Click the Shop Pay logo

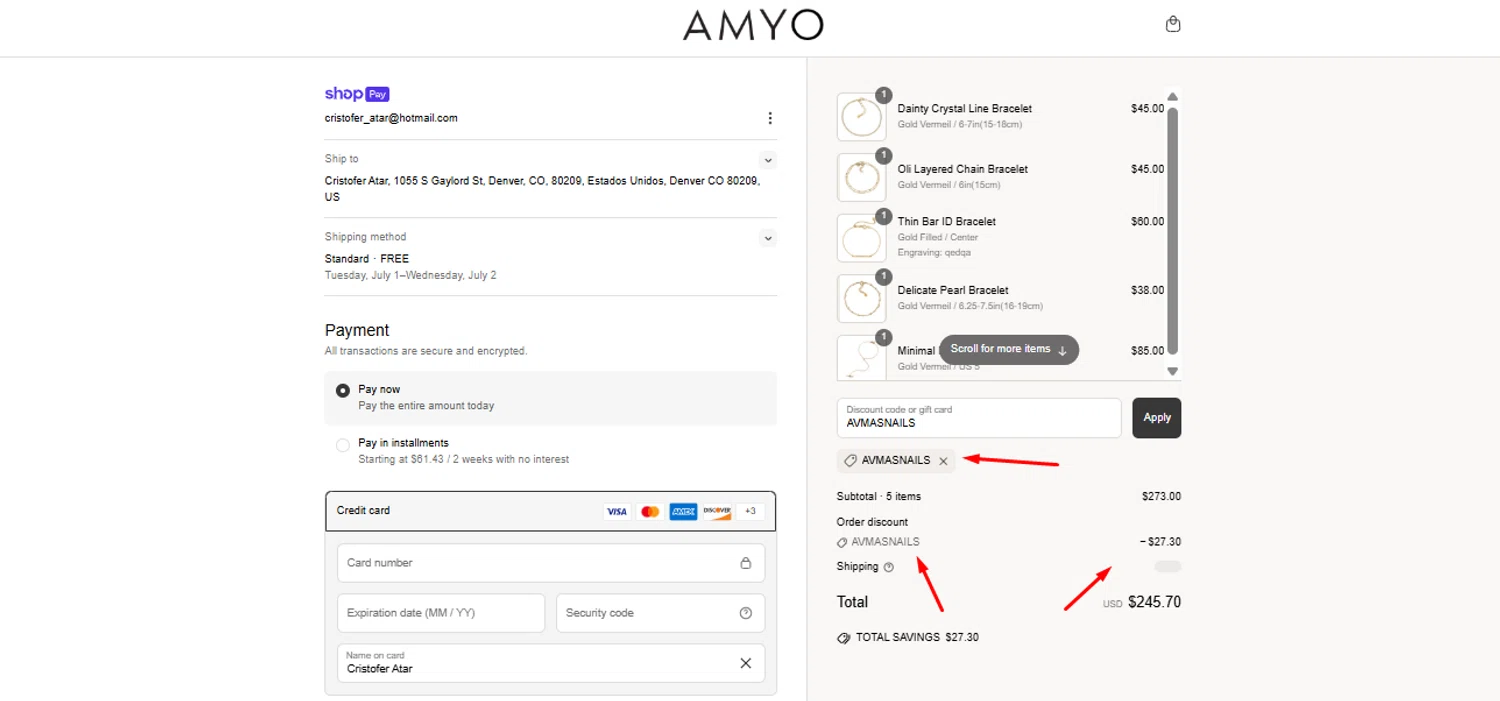click(x=357, y=94)
